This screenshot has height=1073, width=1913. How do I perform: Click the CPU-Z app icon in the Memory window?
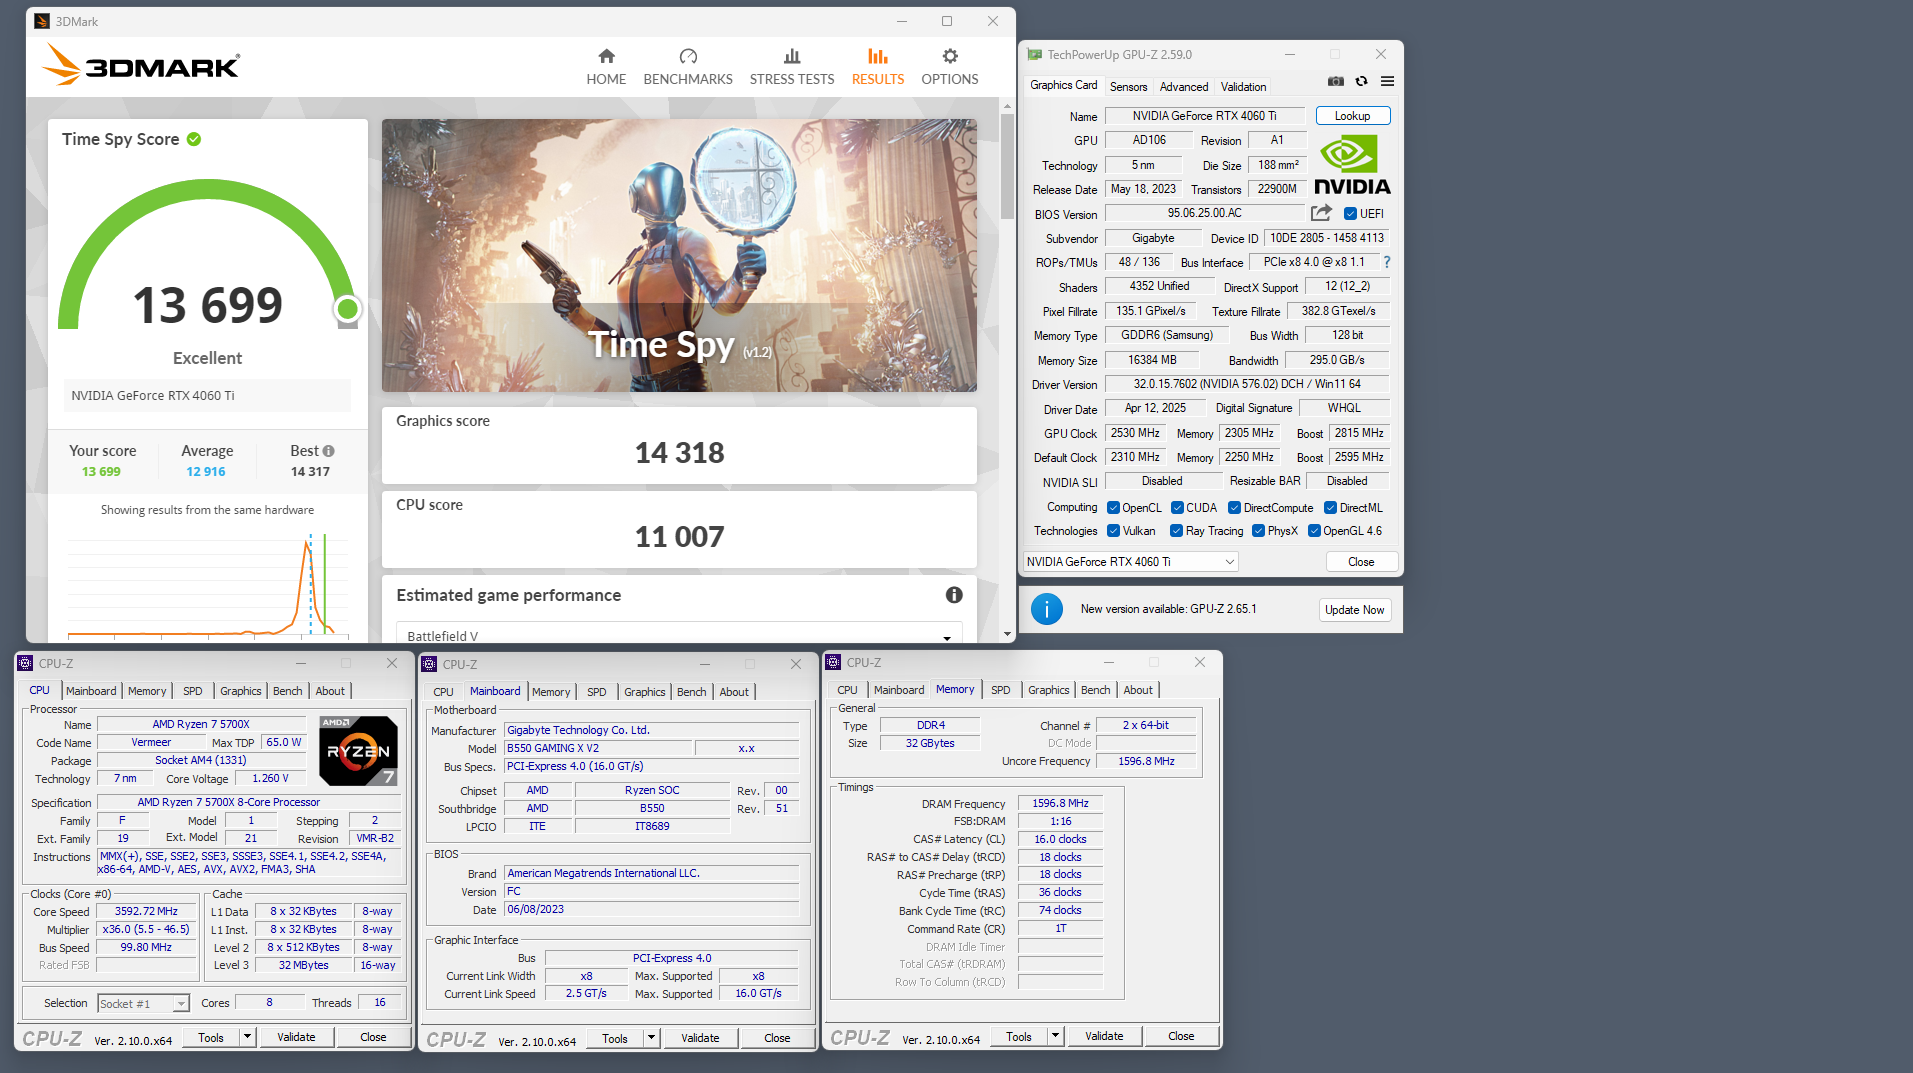pyautogui.click(x=833, y=662)
